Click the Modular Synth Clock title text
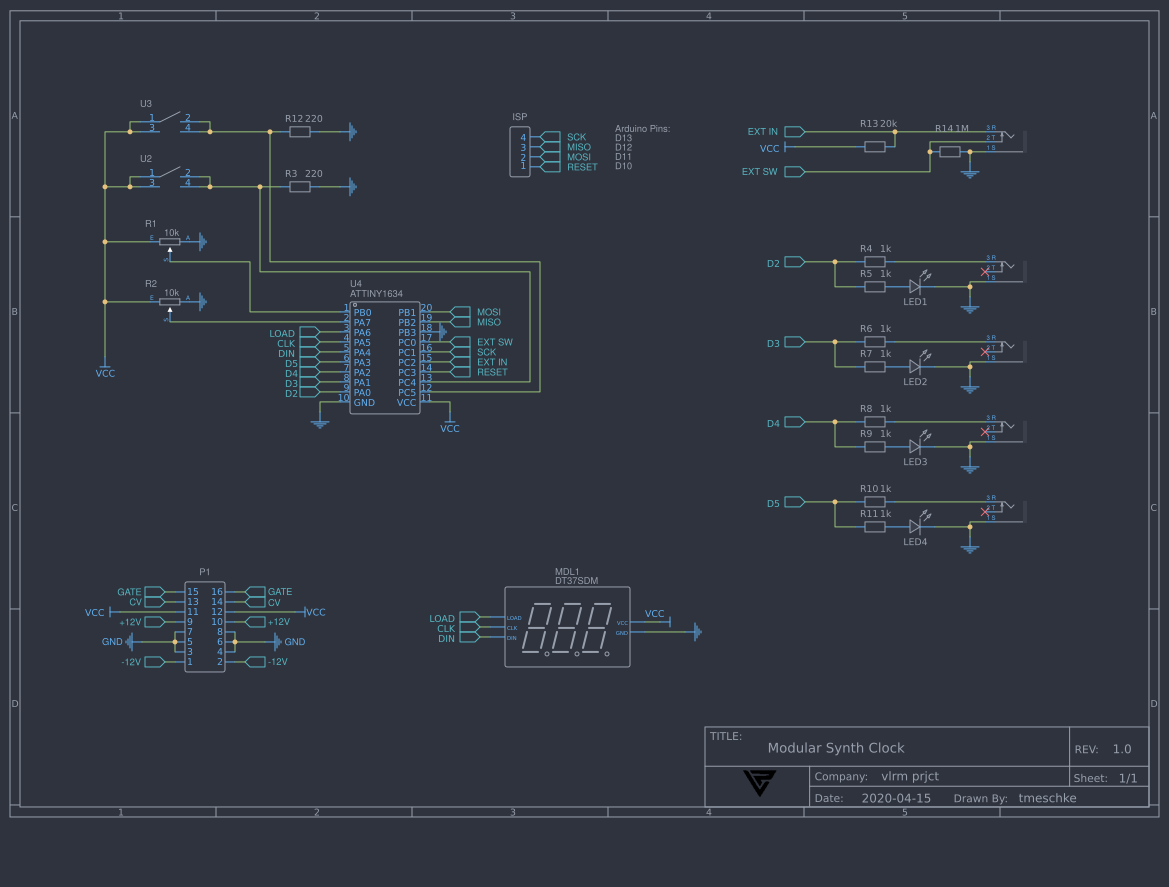This screenshot has width=1169, height=887. (x=836, y=748)
